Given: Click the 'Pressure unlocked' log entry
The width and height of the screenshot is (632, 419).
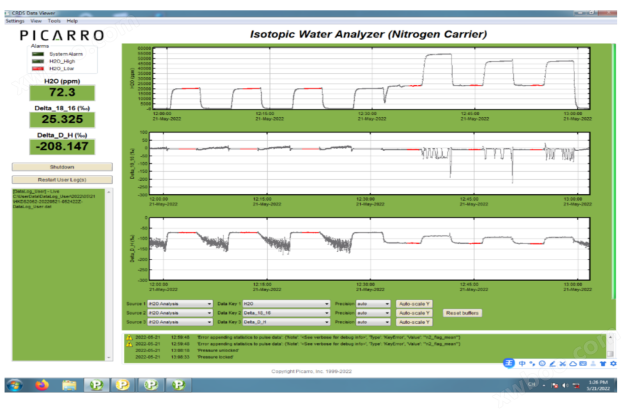Looking at the screenshot, I should [x=218, y=351].
